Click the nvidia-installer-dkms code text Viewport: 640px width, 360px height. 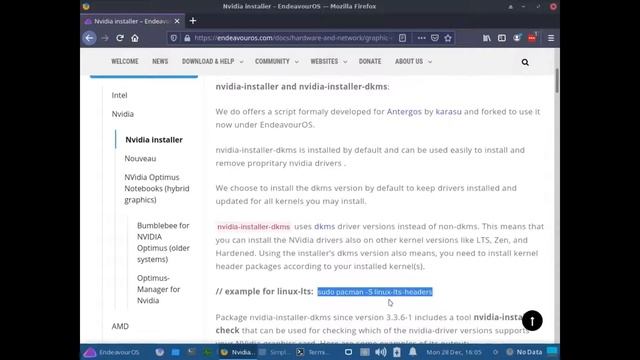point(253,227)
